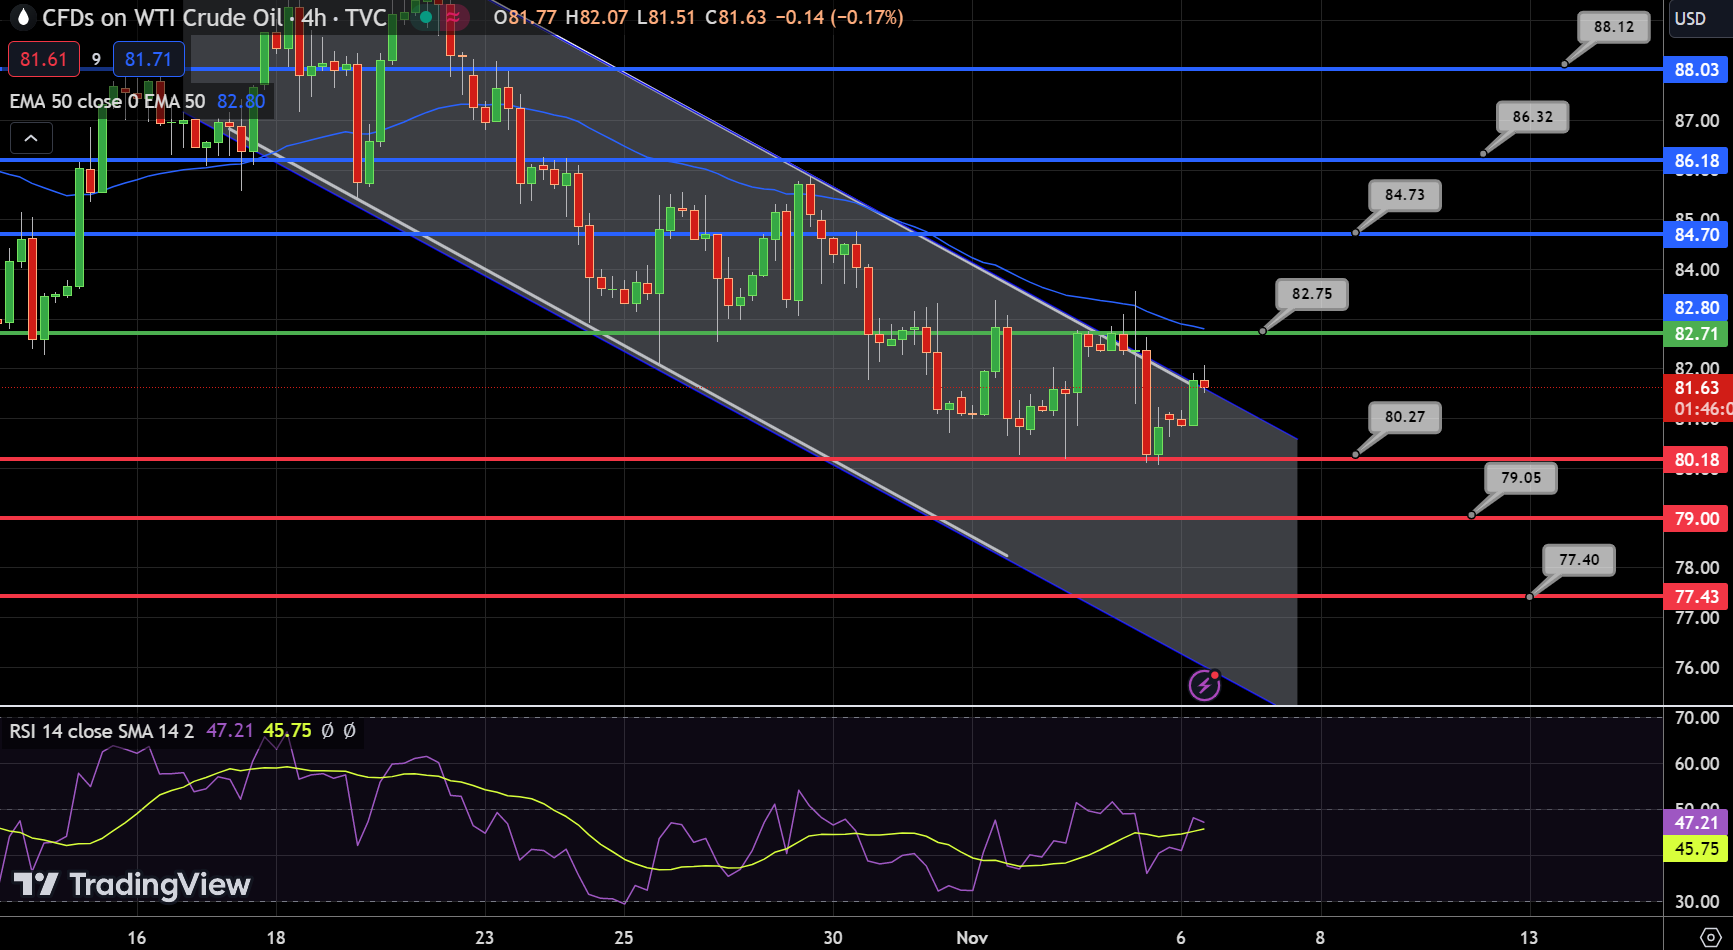Open the 'CFDs on WTI Crude Oil' symbol title
The width and height of the screenshot is (1733, 950).
tap(163, 18)
